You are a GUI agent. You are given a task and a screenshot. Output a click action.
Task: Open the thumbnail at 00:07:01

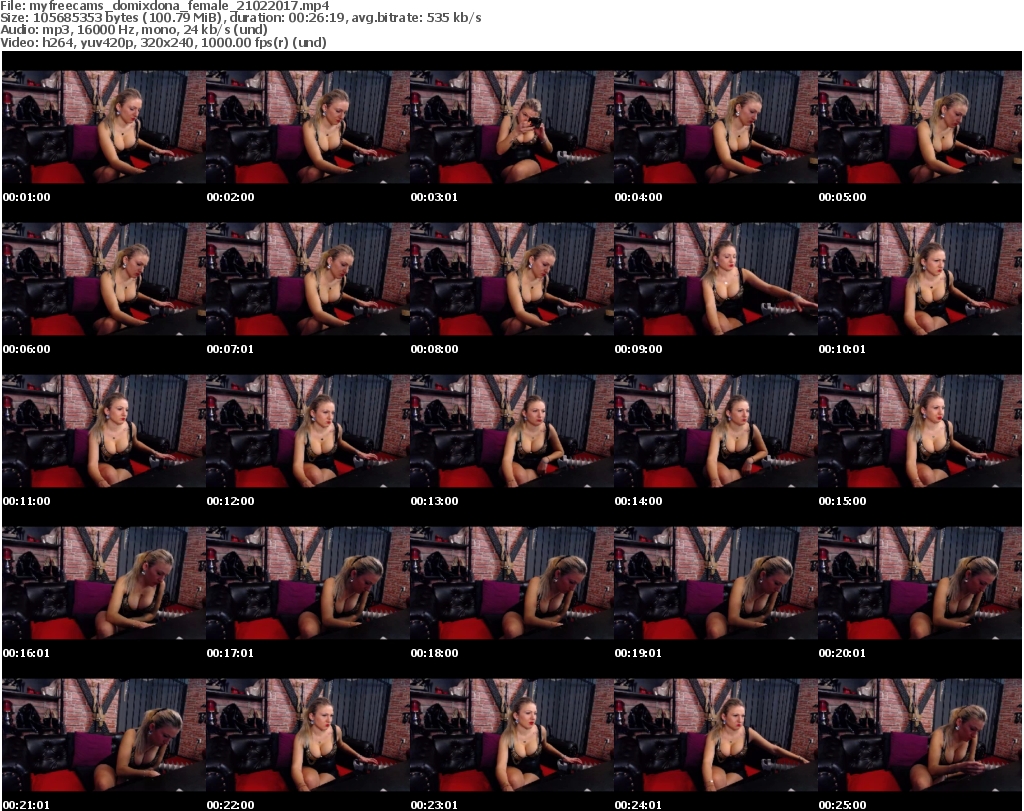(x=308, y=279)
